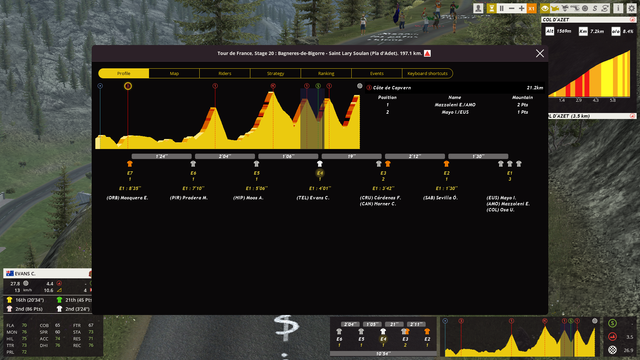Select group E2 orange jersey in dialog
The width and height of the screenshot is (640, 360).
click(447, 164)
